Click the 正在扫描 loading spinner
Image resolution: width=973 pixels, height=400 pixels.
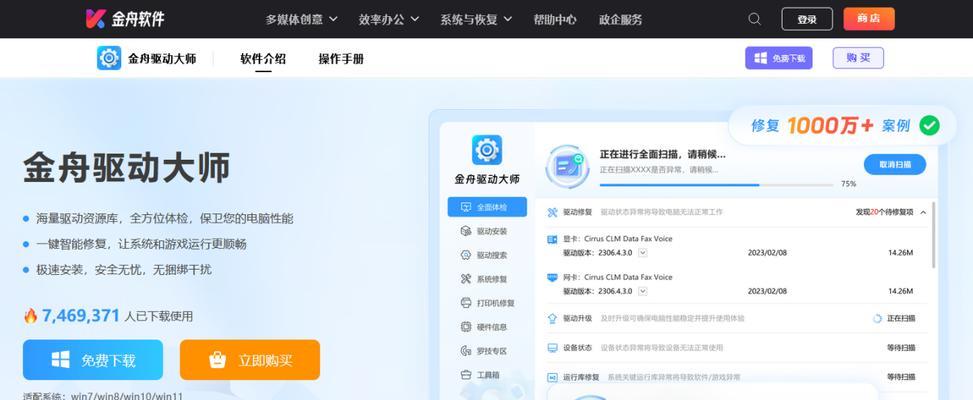click(877, 318)
